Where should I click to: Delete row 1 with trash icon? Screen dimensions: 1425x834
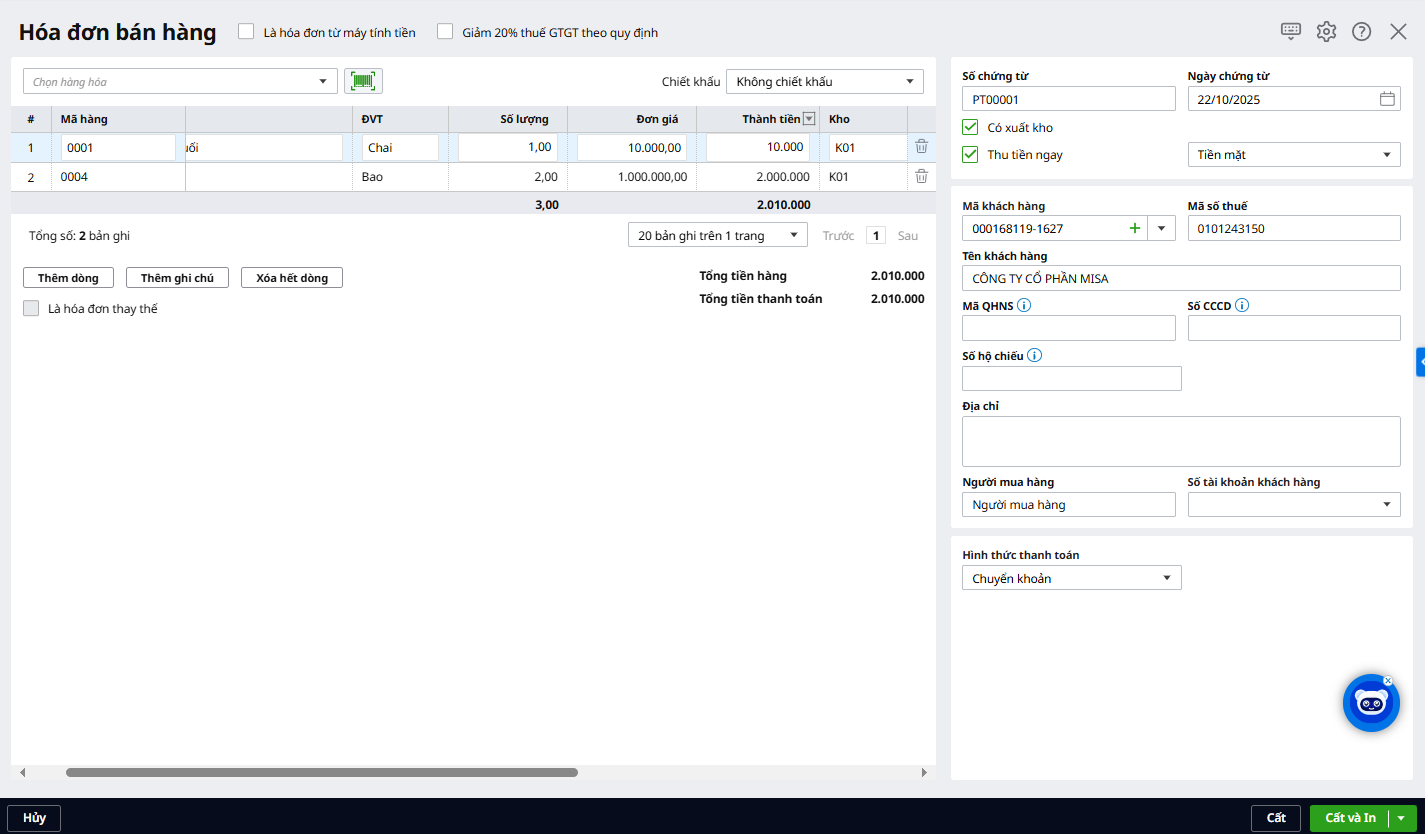(x=921, y=147)
